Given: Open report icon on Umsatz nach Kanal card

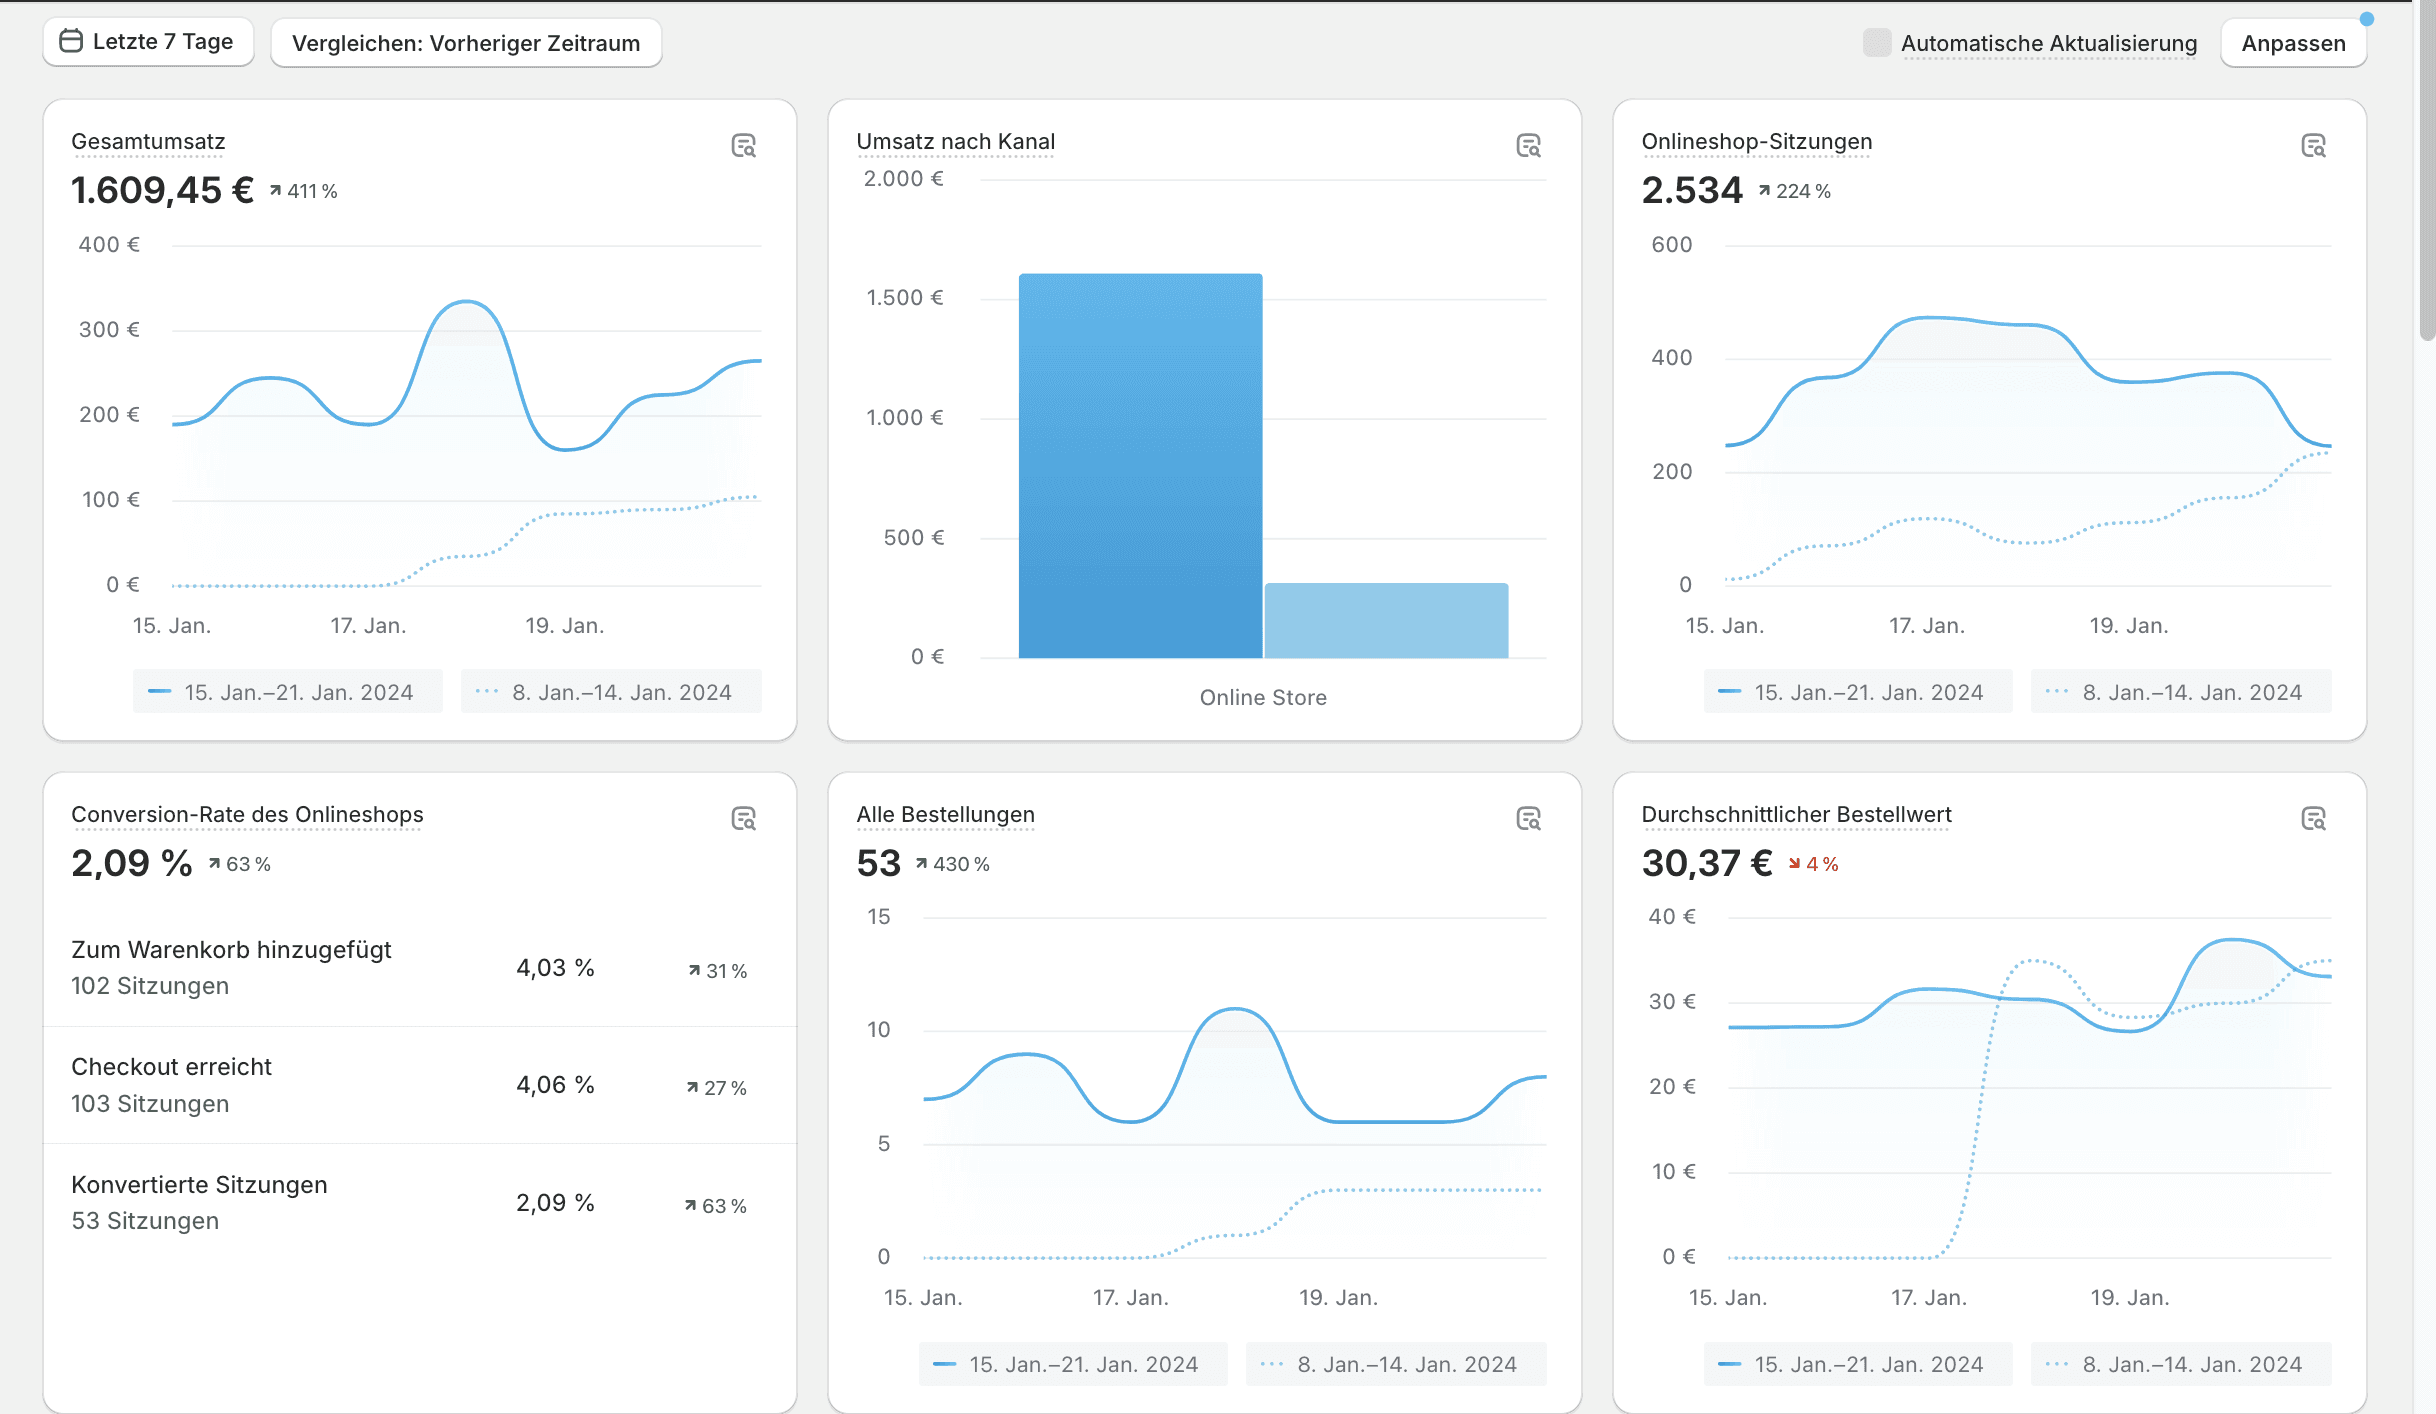Looking at the screenshot, I should pos(1528,146).
